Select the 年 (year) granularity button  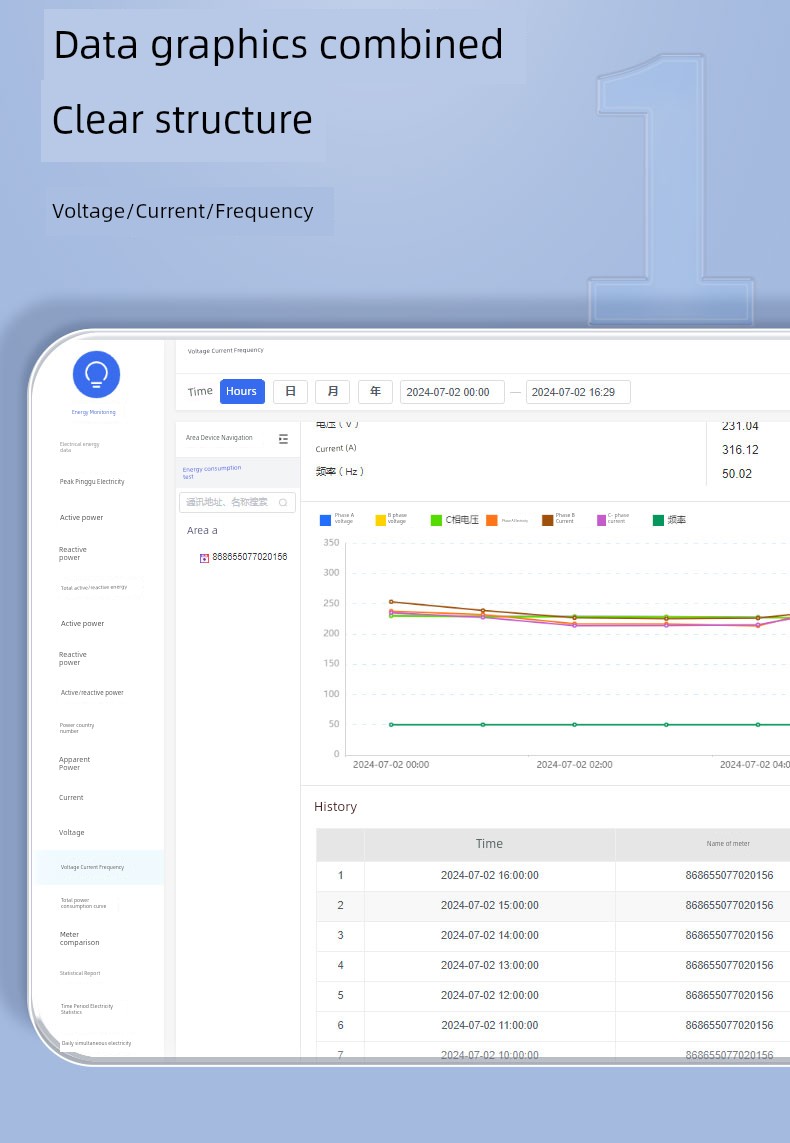pyautogui.click(x=375, y=391)
